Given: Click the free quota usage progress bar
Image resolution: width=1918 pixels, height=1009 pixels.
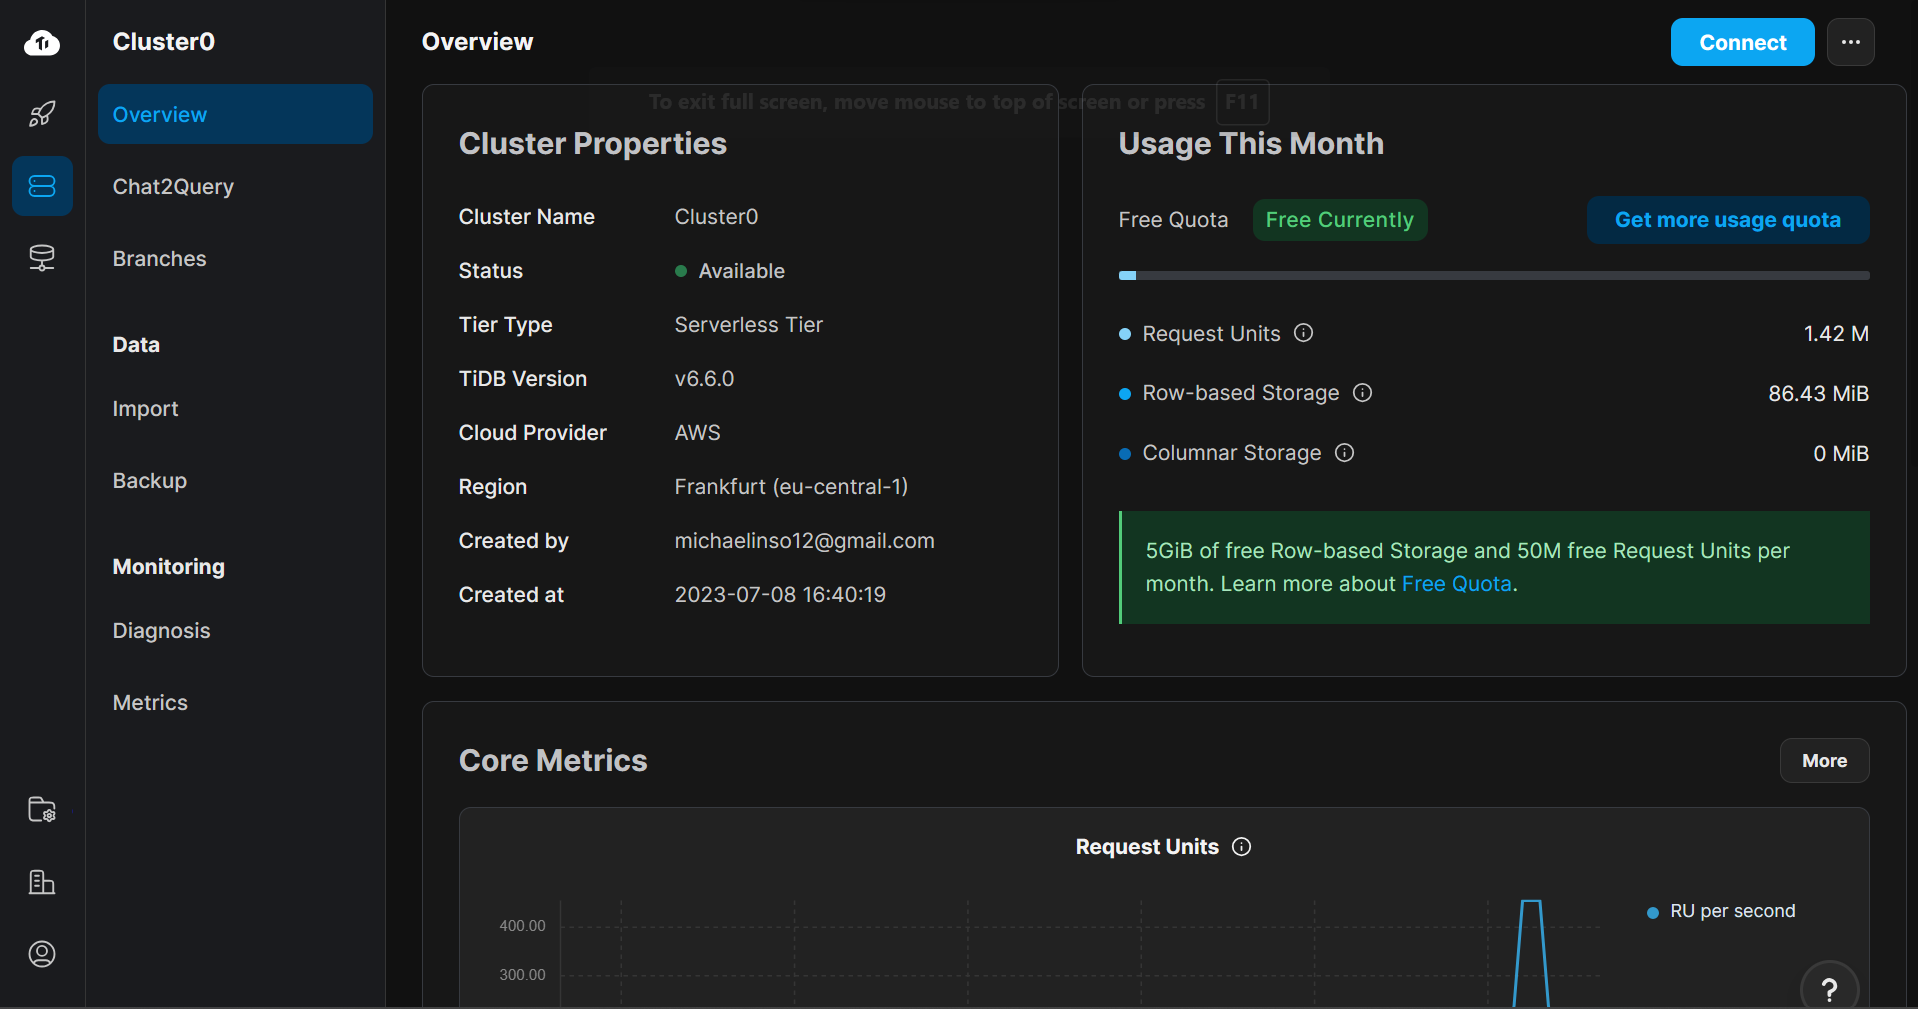Looking at the screenshot, I should coord(1493,275).
